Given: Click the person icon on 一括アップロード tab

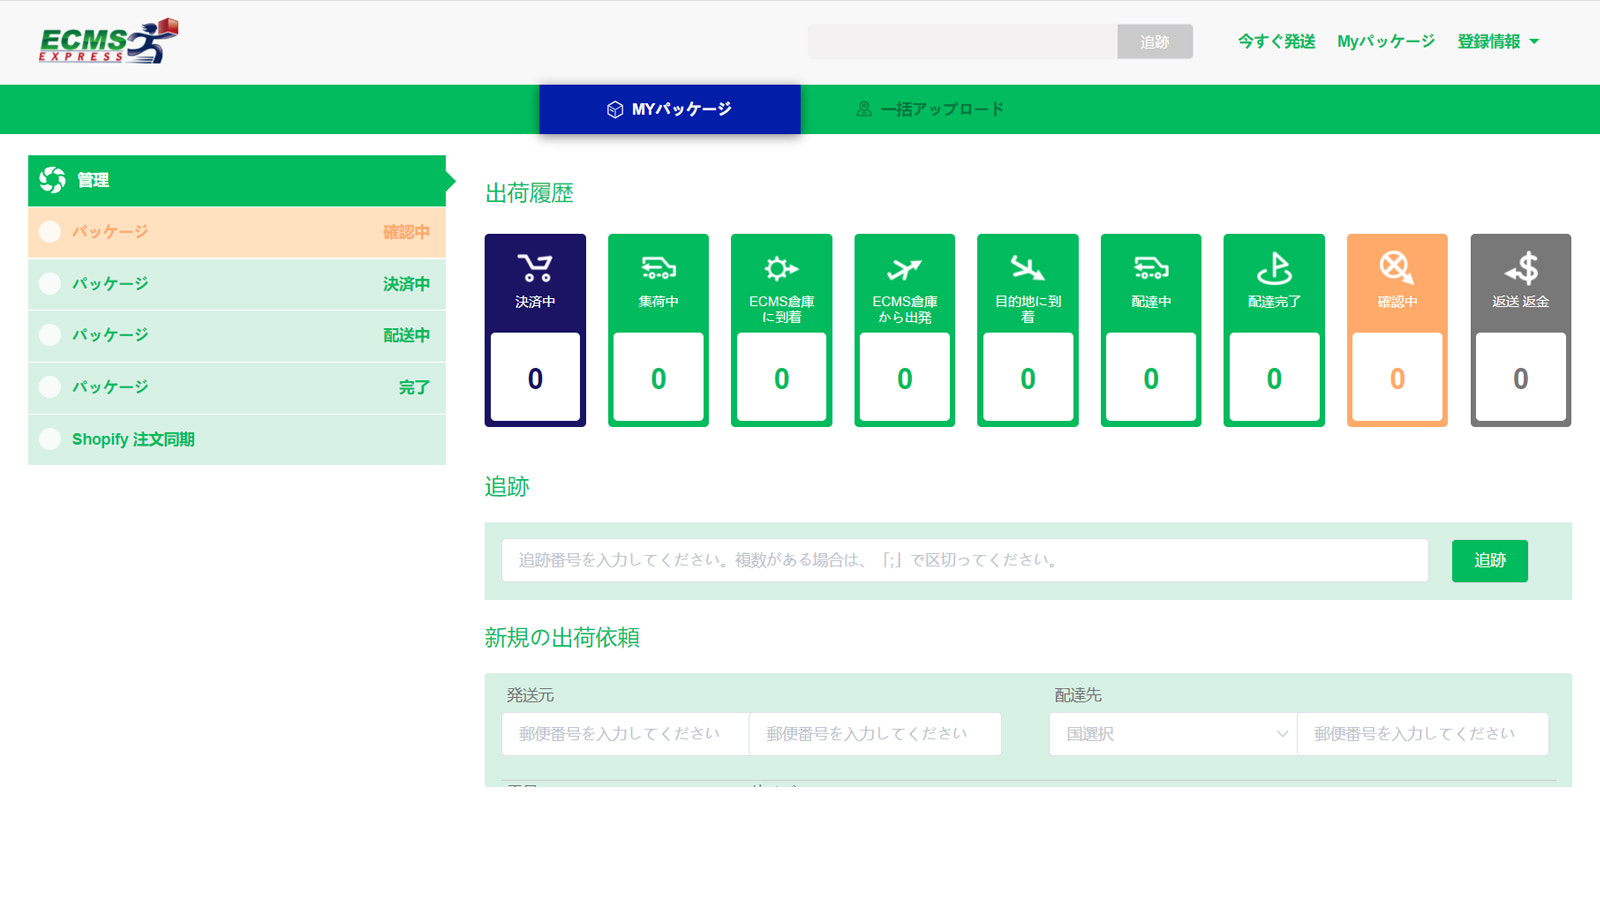Looking at the screenshot, I should click(864, 109).
